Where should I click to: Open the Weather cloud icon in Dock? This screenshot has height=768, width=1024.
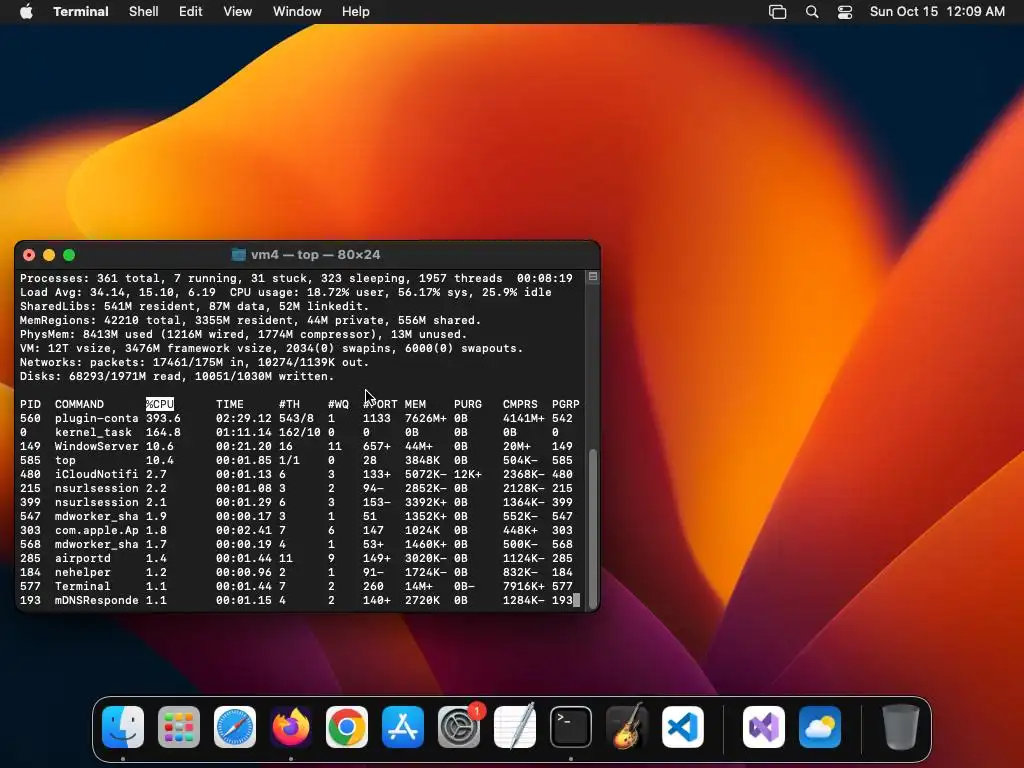820,727
